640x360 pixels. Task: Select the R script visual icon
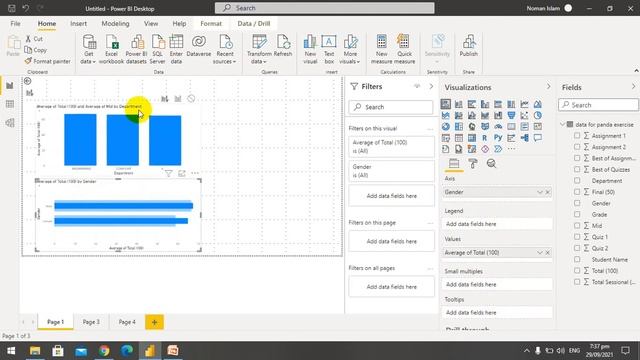click(484, 138)
